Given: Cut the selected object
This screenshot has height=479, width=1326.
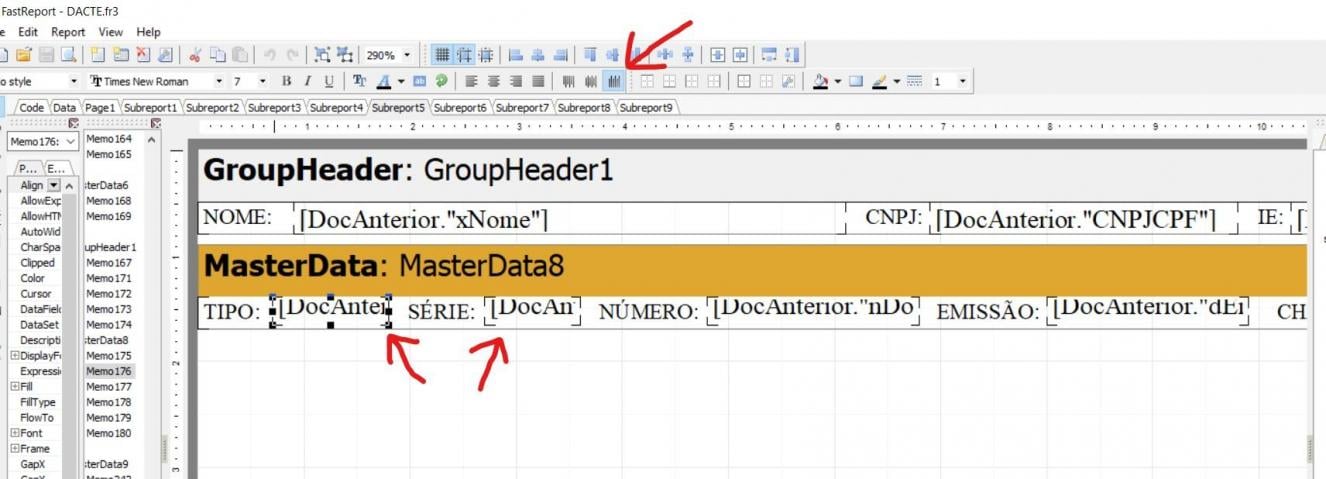Looking at the screenshot, I should coord(195,55).
